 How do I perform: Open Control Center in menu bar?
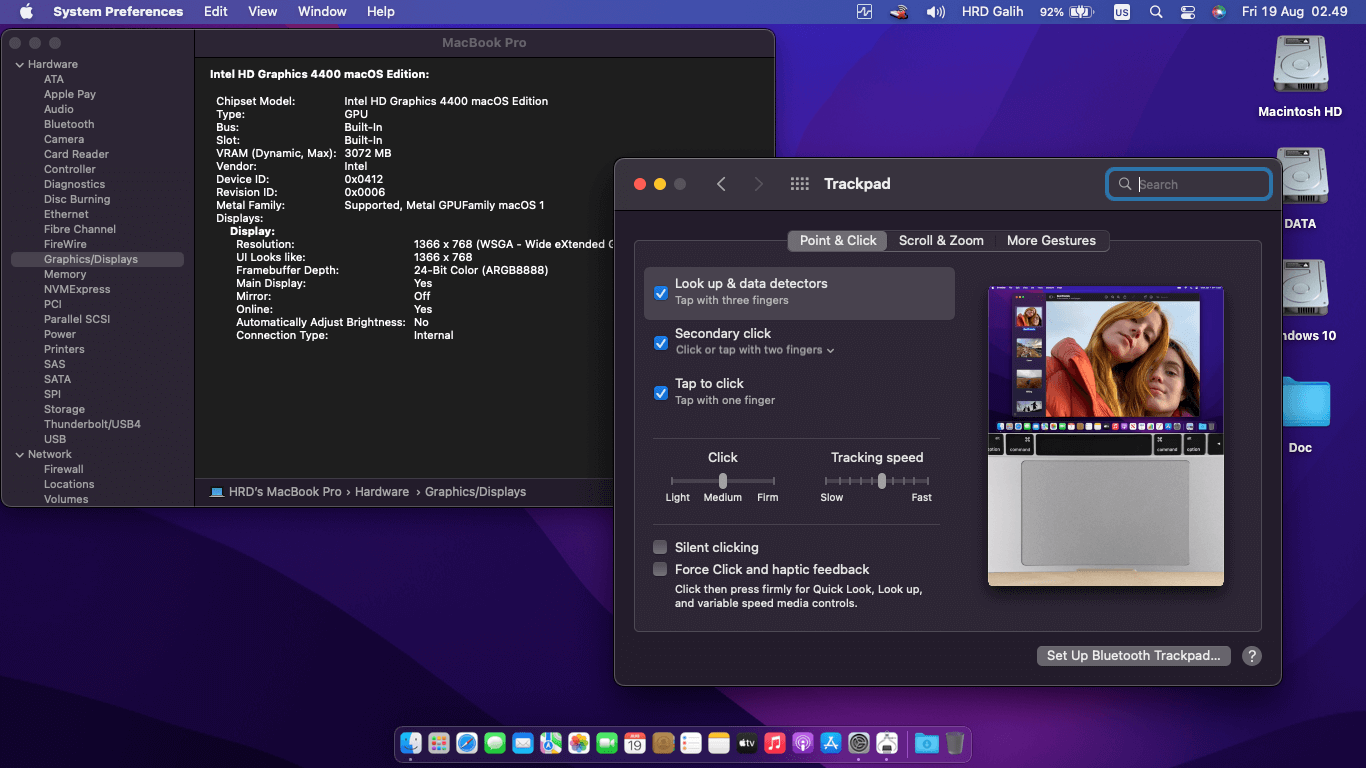coord(1187,12)
